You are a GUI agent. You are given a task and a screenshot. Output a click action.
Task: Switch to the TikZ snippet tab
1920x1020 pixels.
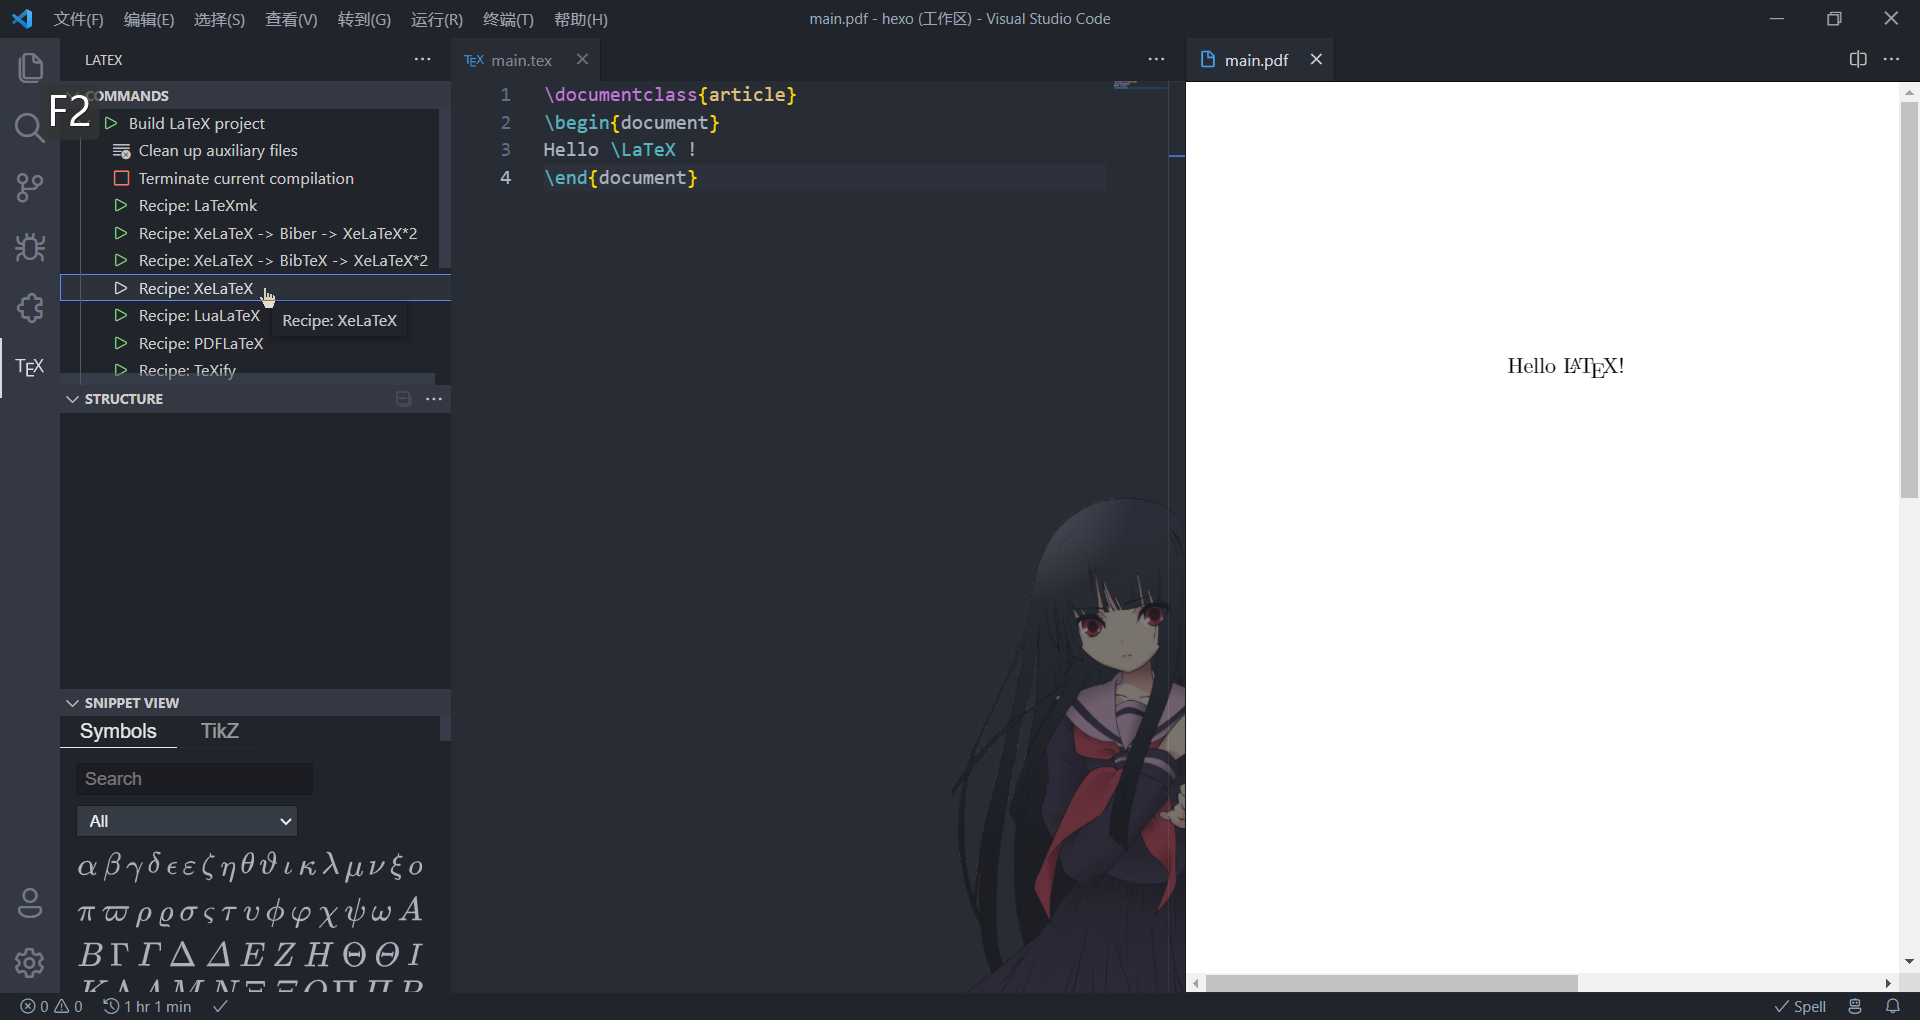(219, 731)
